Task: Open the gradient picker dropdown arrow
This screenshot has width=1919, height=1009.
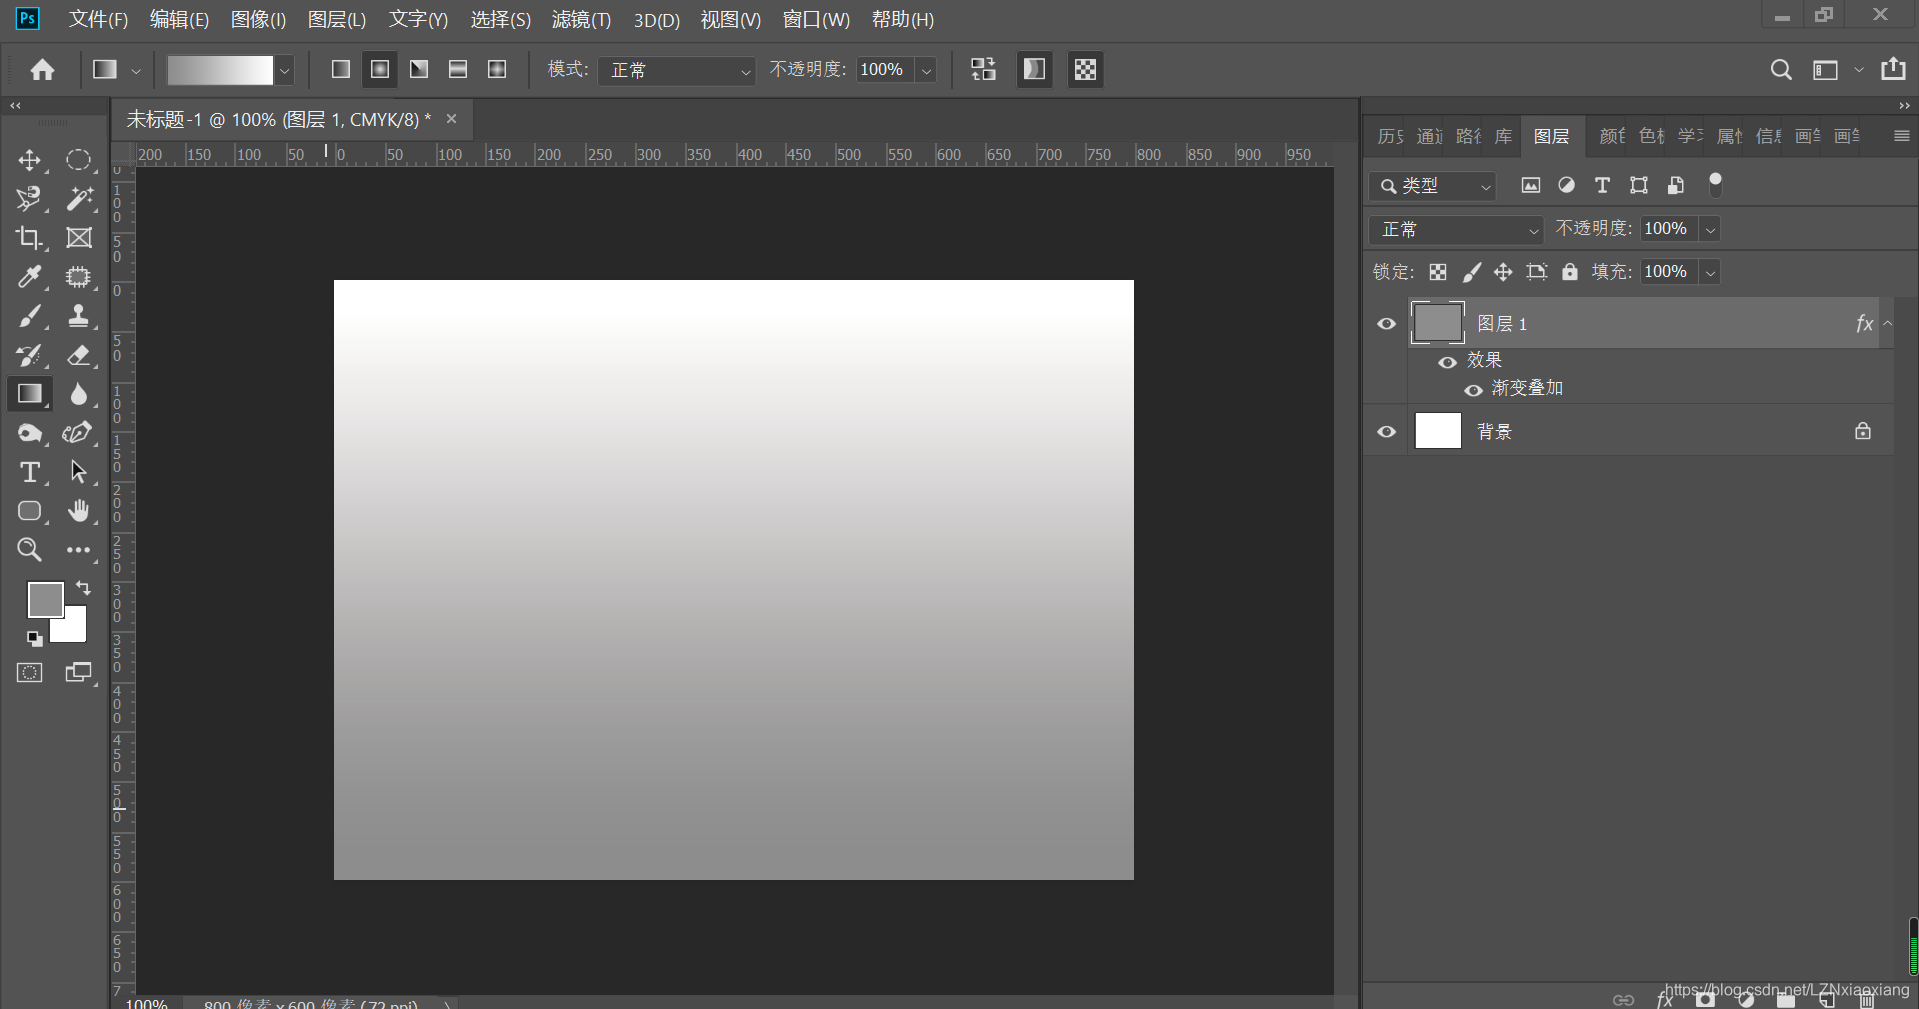Action: click(285, 70)
